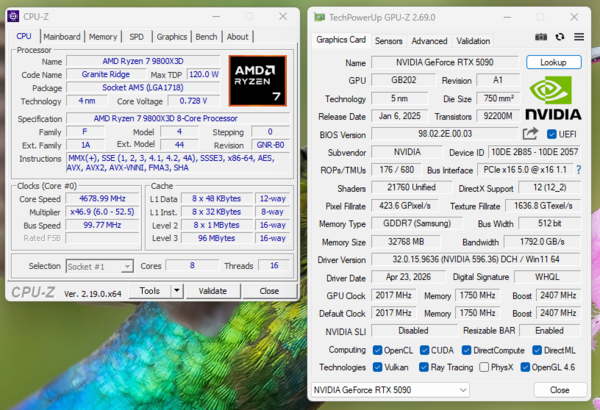Toggle the OpenGL 4.6 checkbox
The width and height of the screenshot is (600, 410).
click(x=525, y=367)
